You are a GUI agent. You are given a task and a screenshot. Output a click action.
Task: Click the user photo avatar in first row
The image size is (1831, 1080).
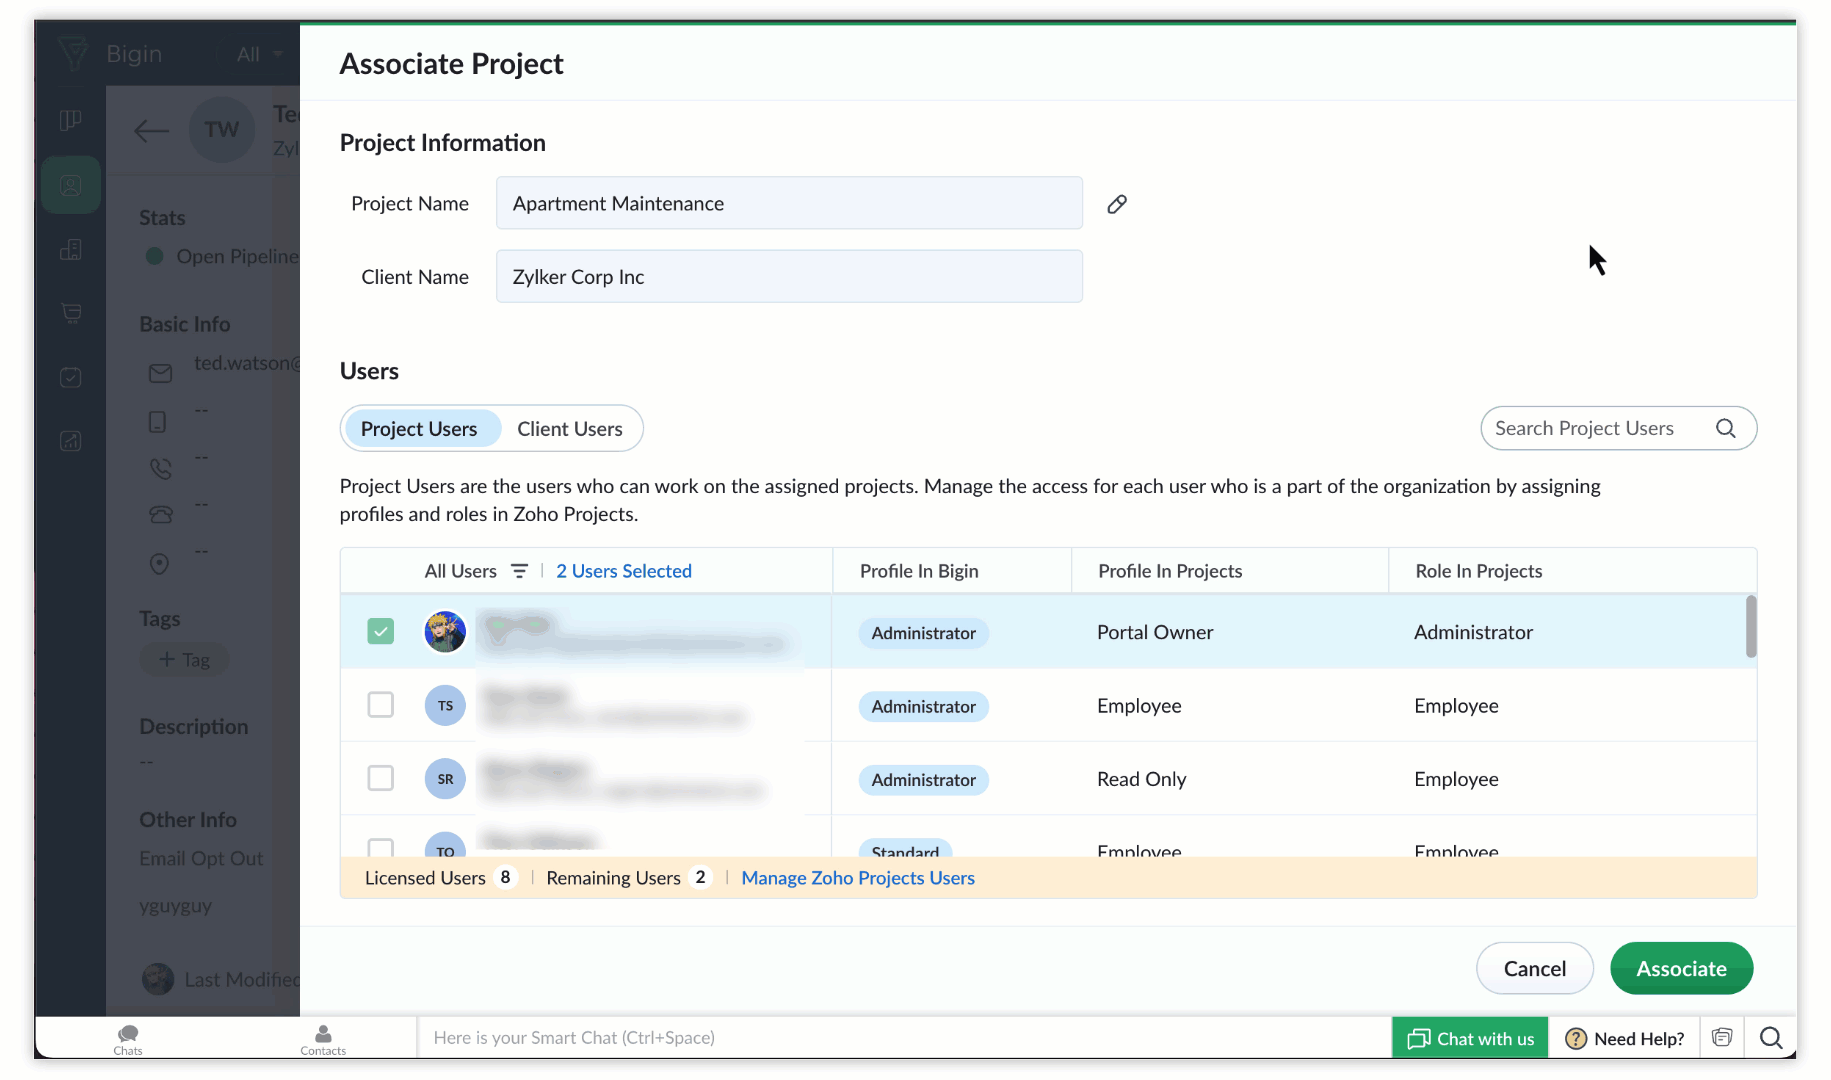tap(445, 632)
